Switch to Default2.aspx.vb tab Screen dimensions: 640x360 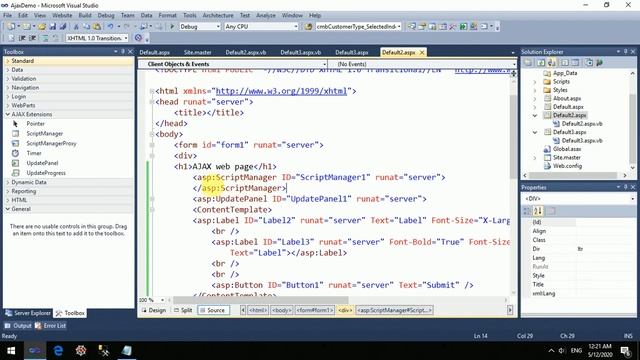click(245, 52)
